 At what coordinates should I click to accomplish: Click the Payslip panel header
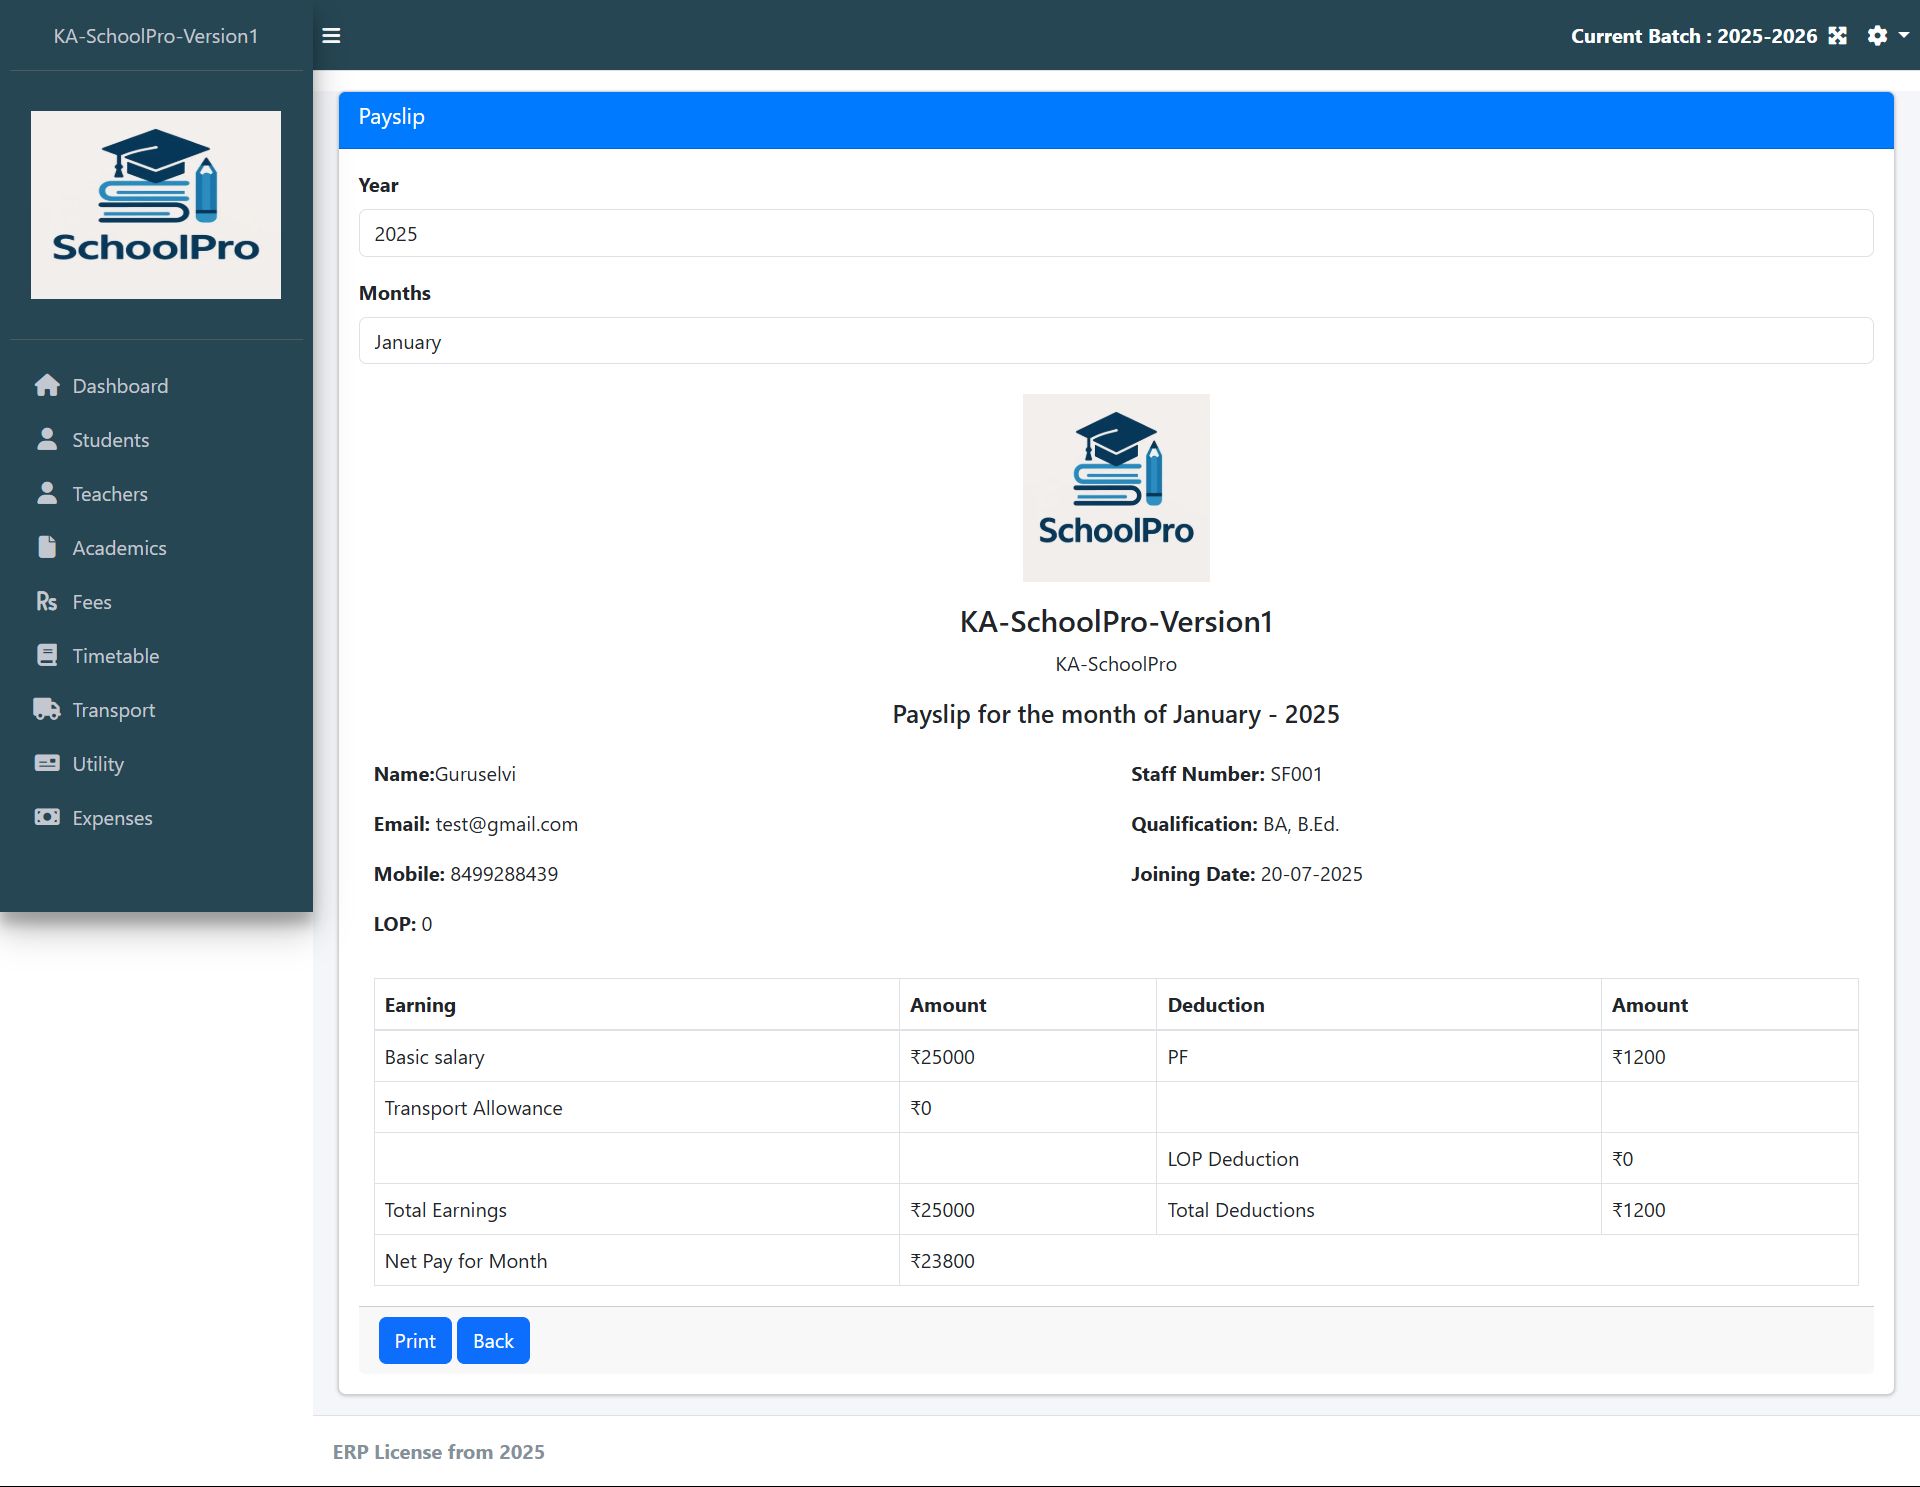click(x=1115, y=118)
